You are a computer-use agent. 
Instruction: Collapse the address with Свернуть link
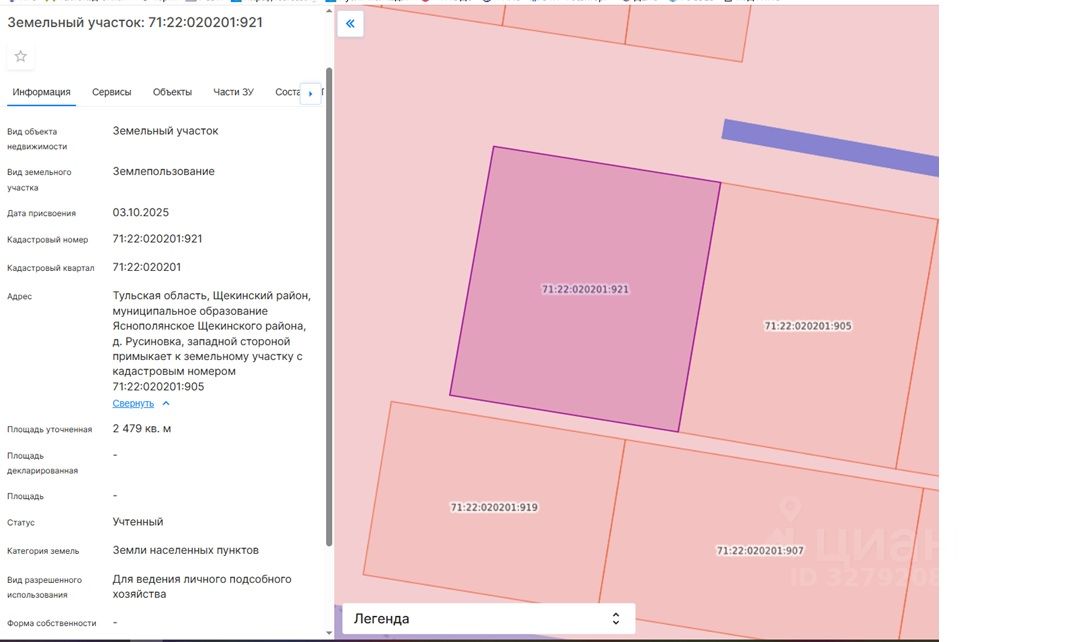pos(133,403)
